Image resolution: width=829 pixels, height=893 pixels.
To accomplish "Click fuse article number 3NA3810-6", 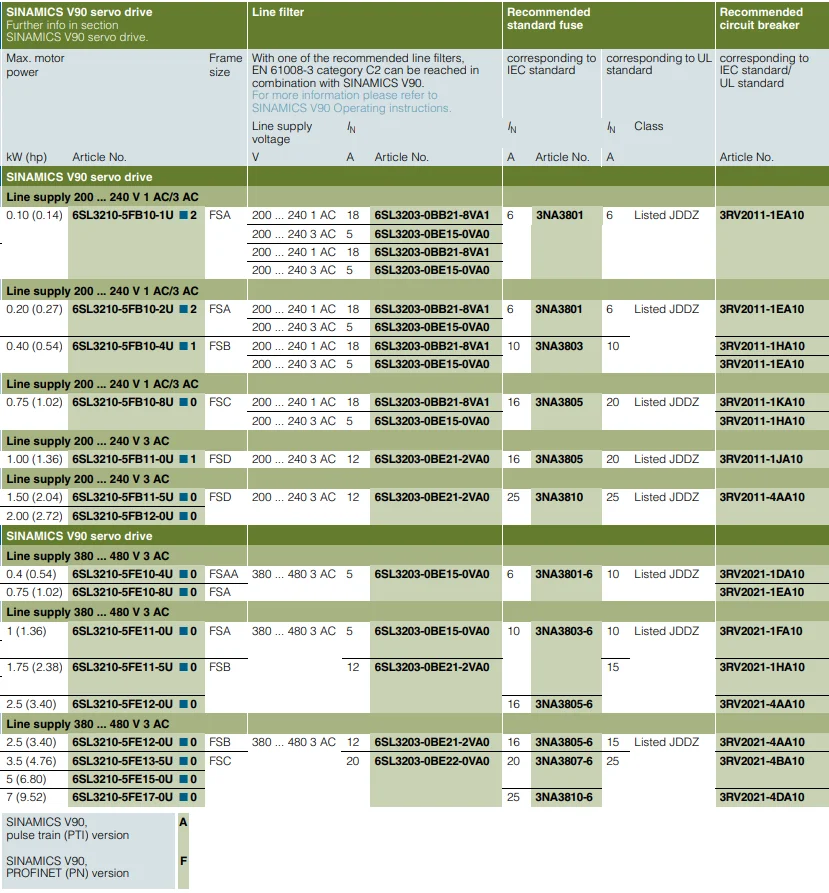I will click(x=564, y=797).
